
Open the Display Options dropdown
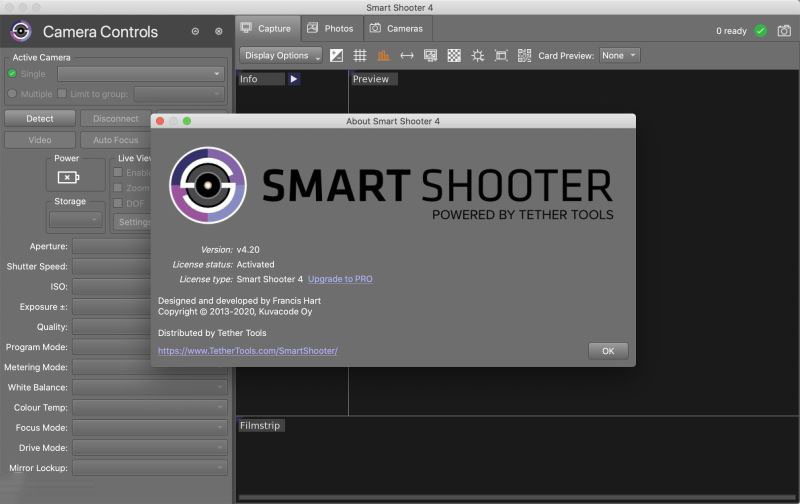point(281,56)
